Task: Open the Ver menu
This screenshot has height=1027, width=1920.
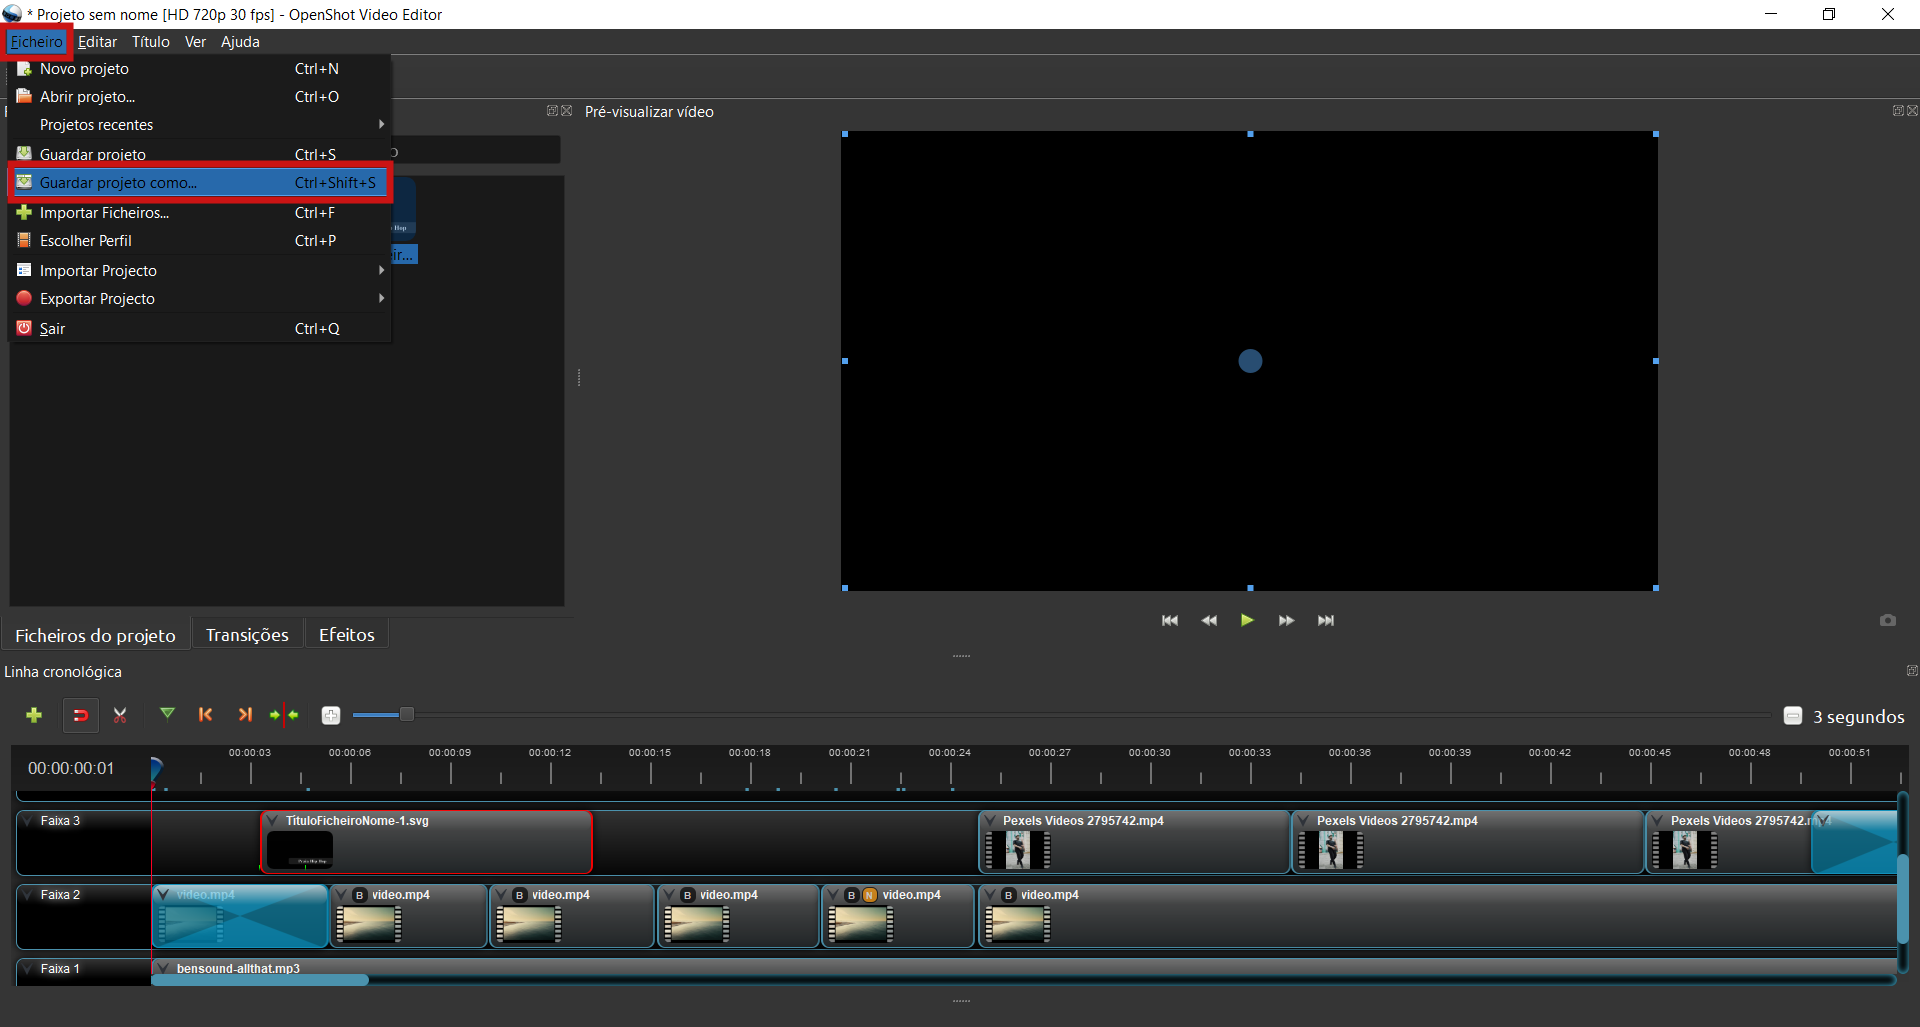Action: click(195, 42)
